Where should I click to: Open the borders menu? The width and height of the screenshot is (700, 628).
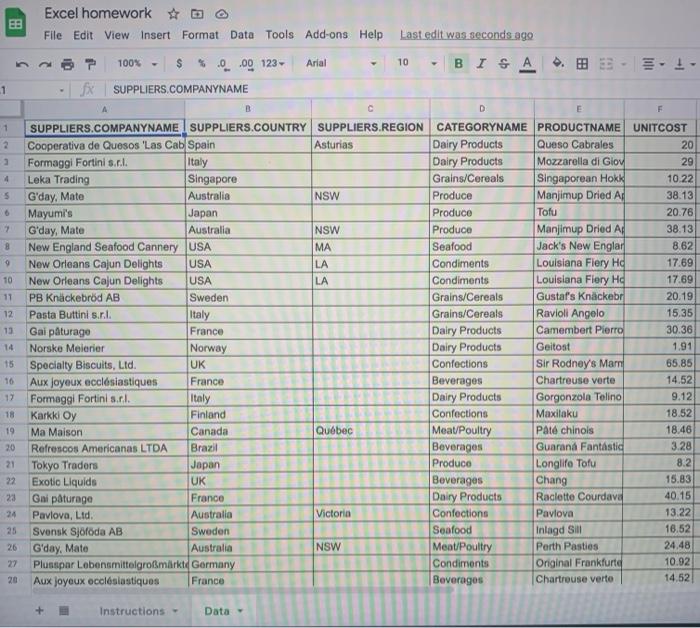click(x=582, y=64)
